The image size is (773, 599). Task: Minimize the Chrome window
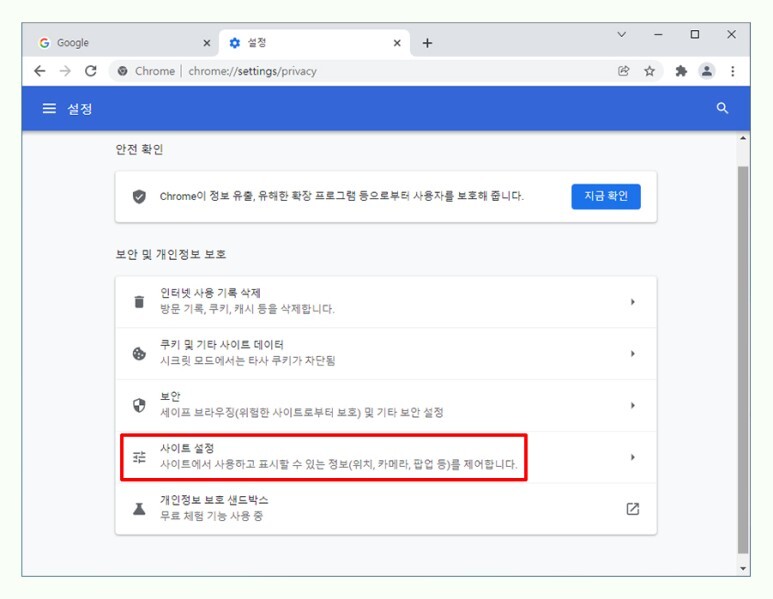pos(658,35)
